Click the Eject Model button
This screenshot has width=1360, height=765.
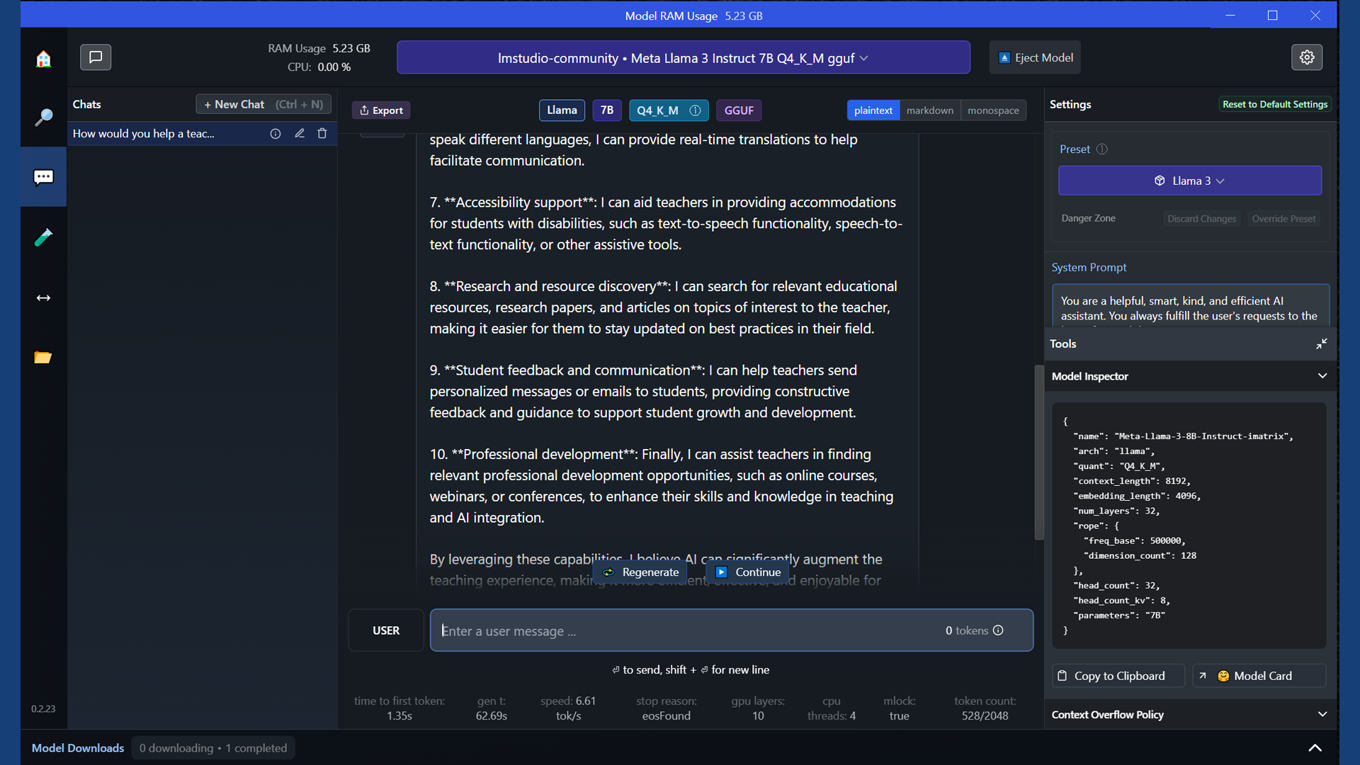(1035, 58)
